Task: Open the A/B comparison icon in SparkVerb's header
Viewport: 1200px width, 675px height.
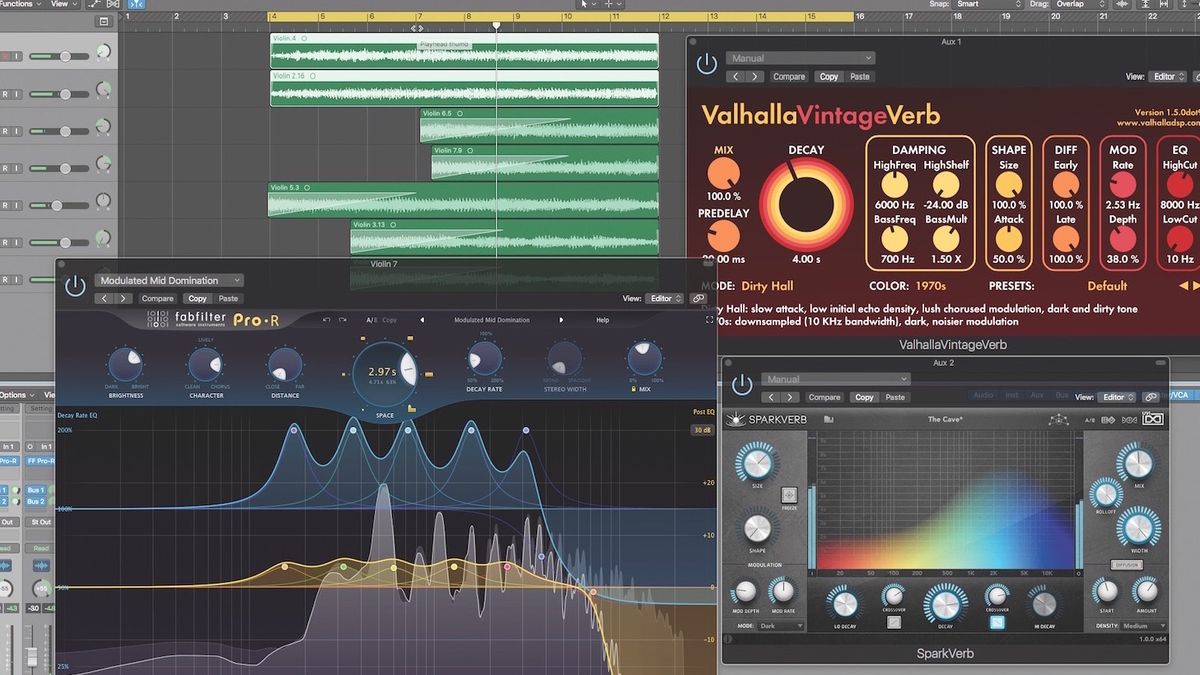Action: (x=1089, y=418)
